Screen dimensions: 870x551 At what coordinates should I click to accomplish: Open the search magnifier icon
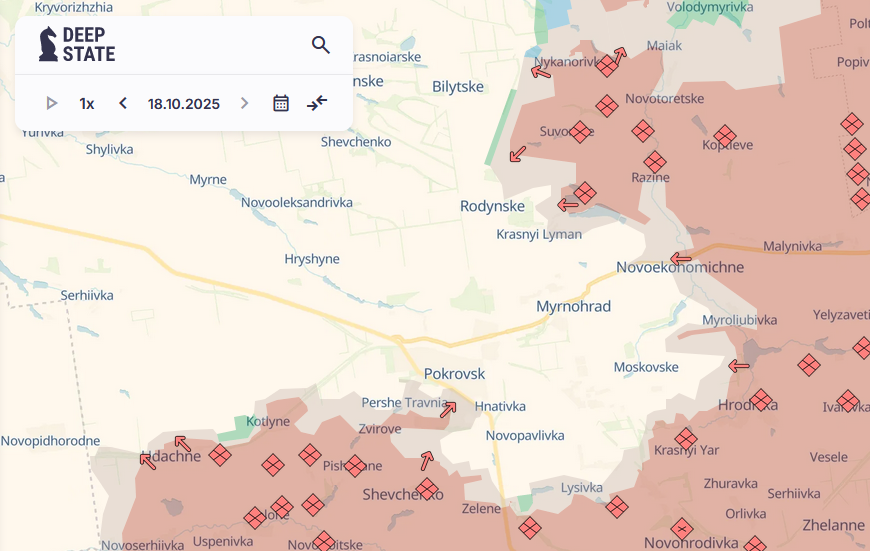click(321, 44)
